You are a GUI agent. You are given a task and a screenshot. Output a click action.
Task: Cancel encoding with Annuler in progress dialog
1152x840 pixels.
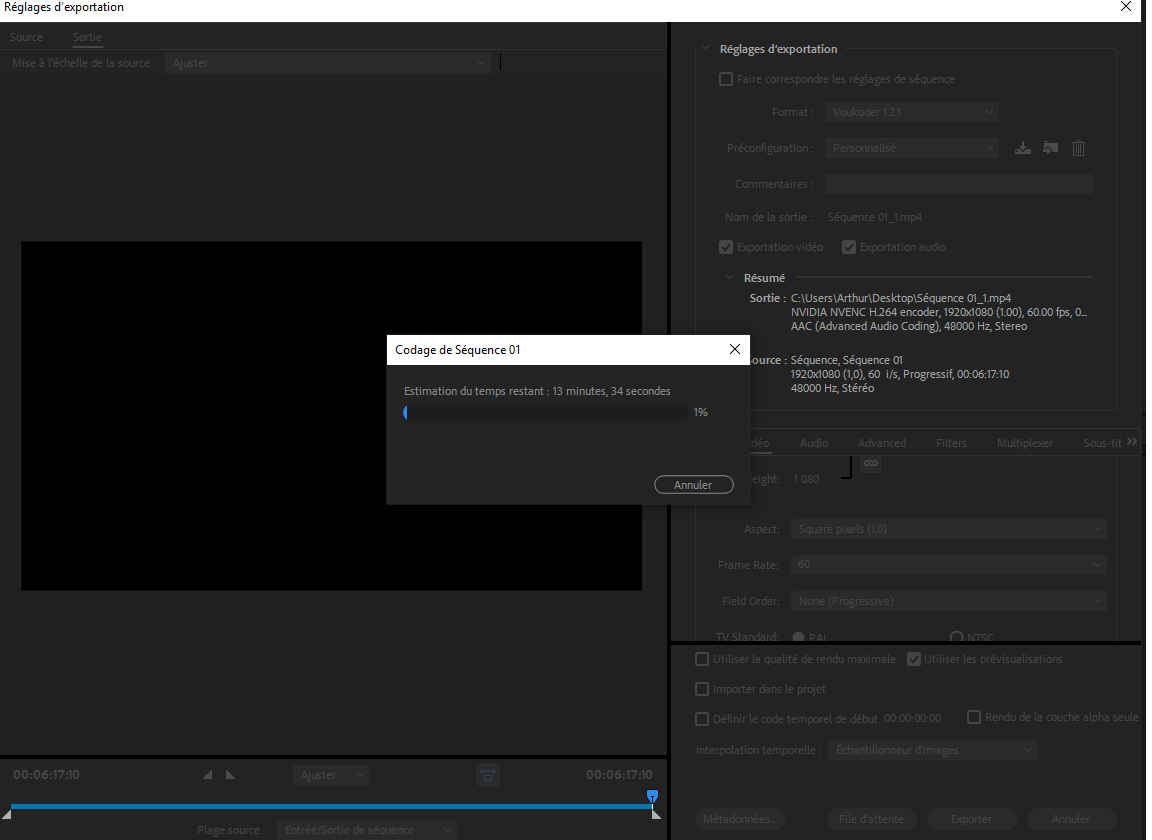[692, 485]
